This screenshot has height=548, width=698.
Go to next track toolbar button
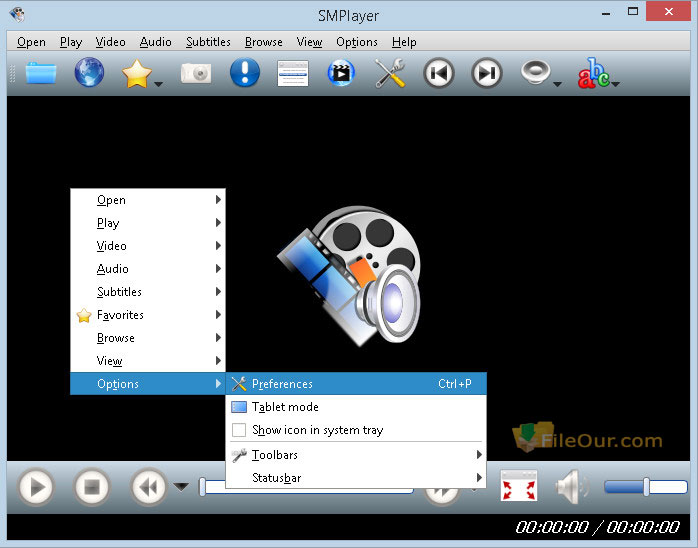[x=487, y=73]
